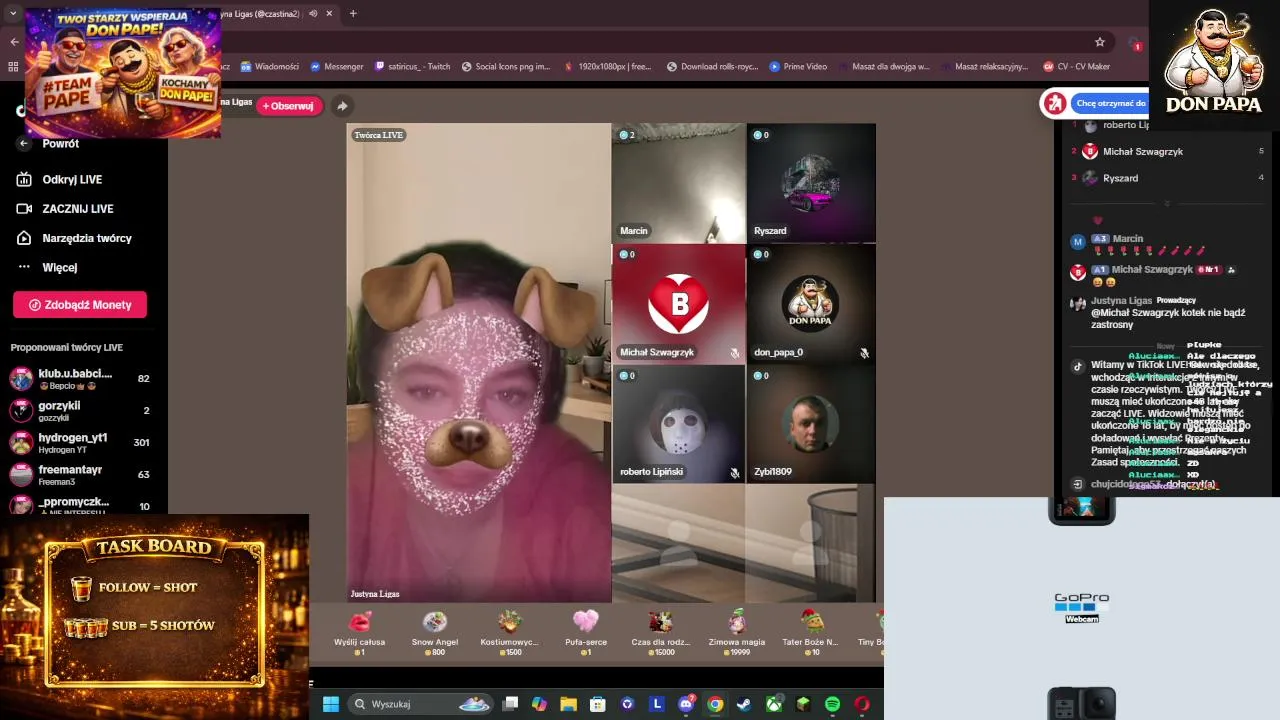This screenshot has width=1280, height=720.
Task: Mute the browser tab audio icon
Action: tap(313, 13)
